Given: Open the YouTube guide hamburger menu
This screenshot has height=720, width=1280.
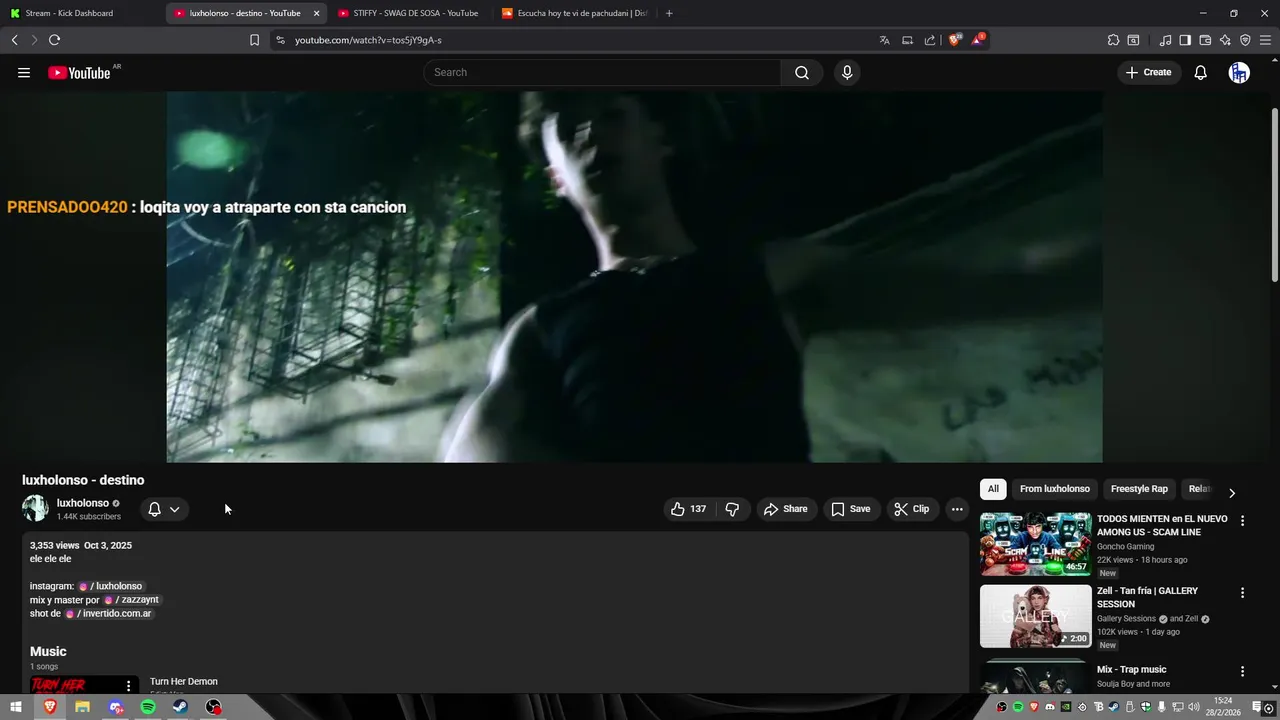Looking at the screenshot, I should pos(24,72).
